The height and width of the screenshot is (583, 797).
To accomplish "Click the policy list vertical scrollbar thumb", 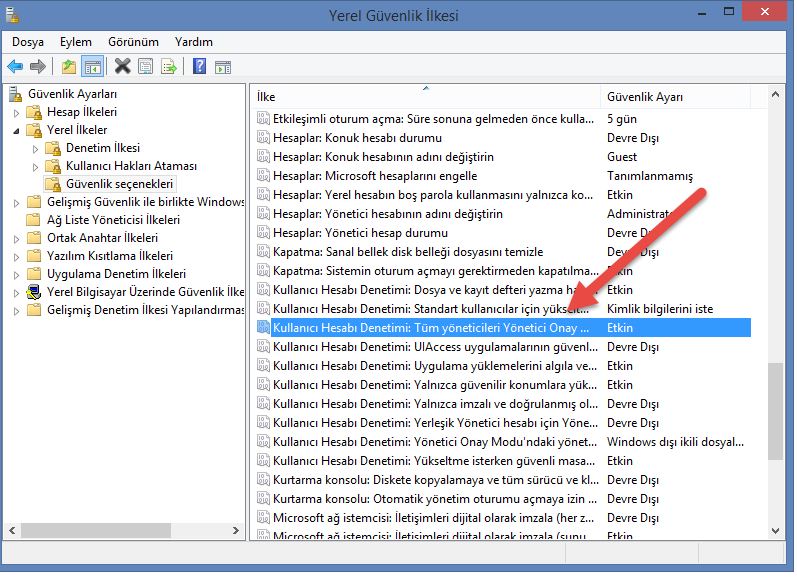I will pos(775,412).
